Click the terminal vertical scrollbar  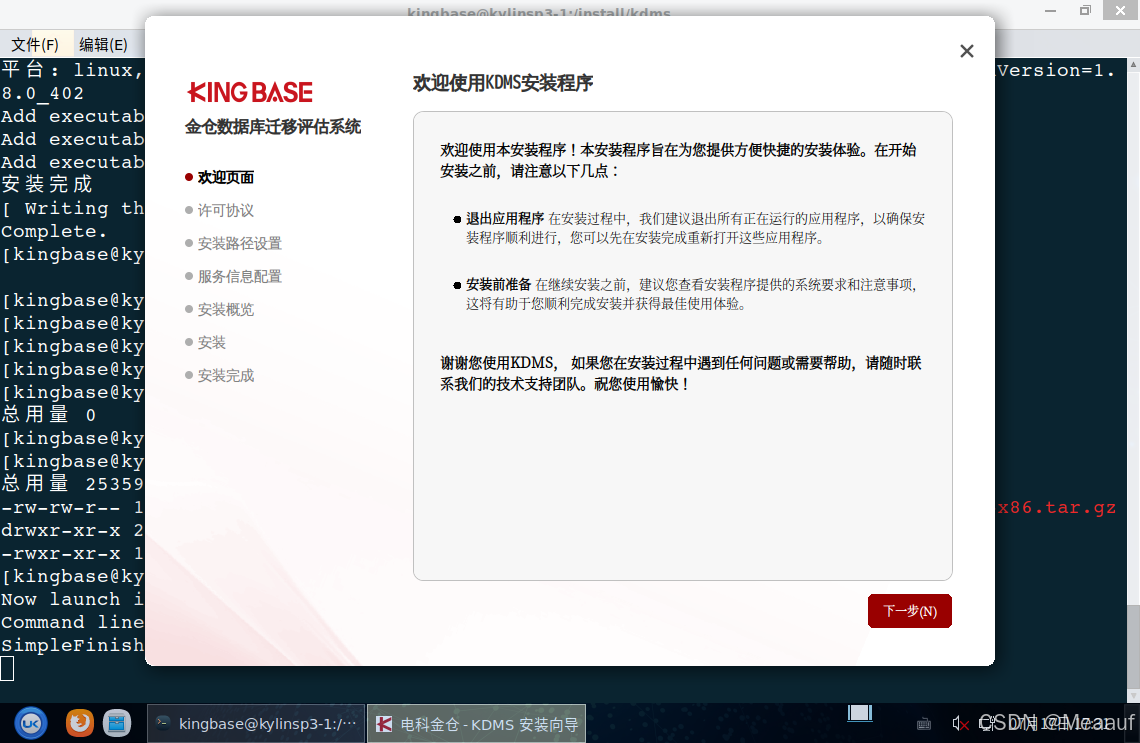[1133, 378]
